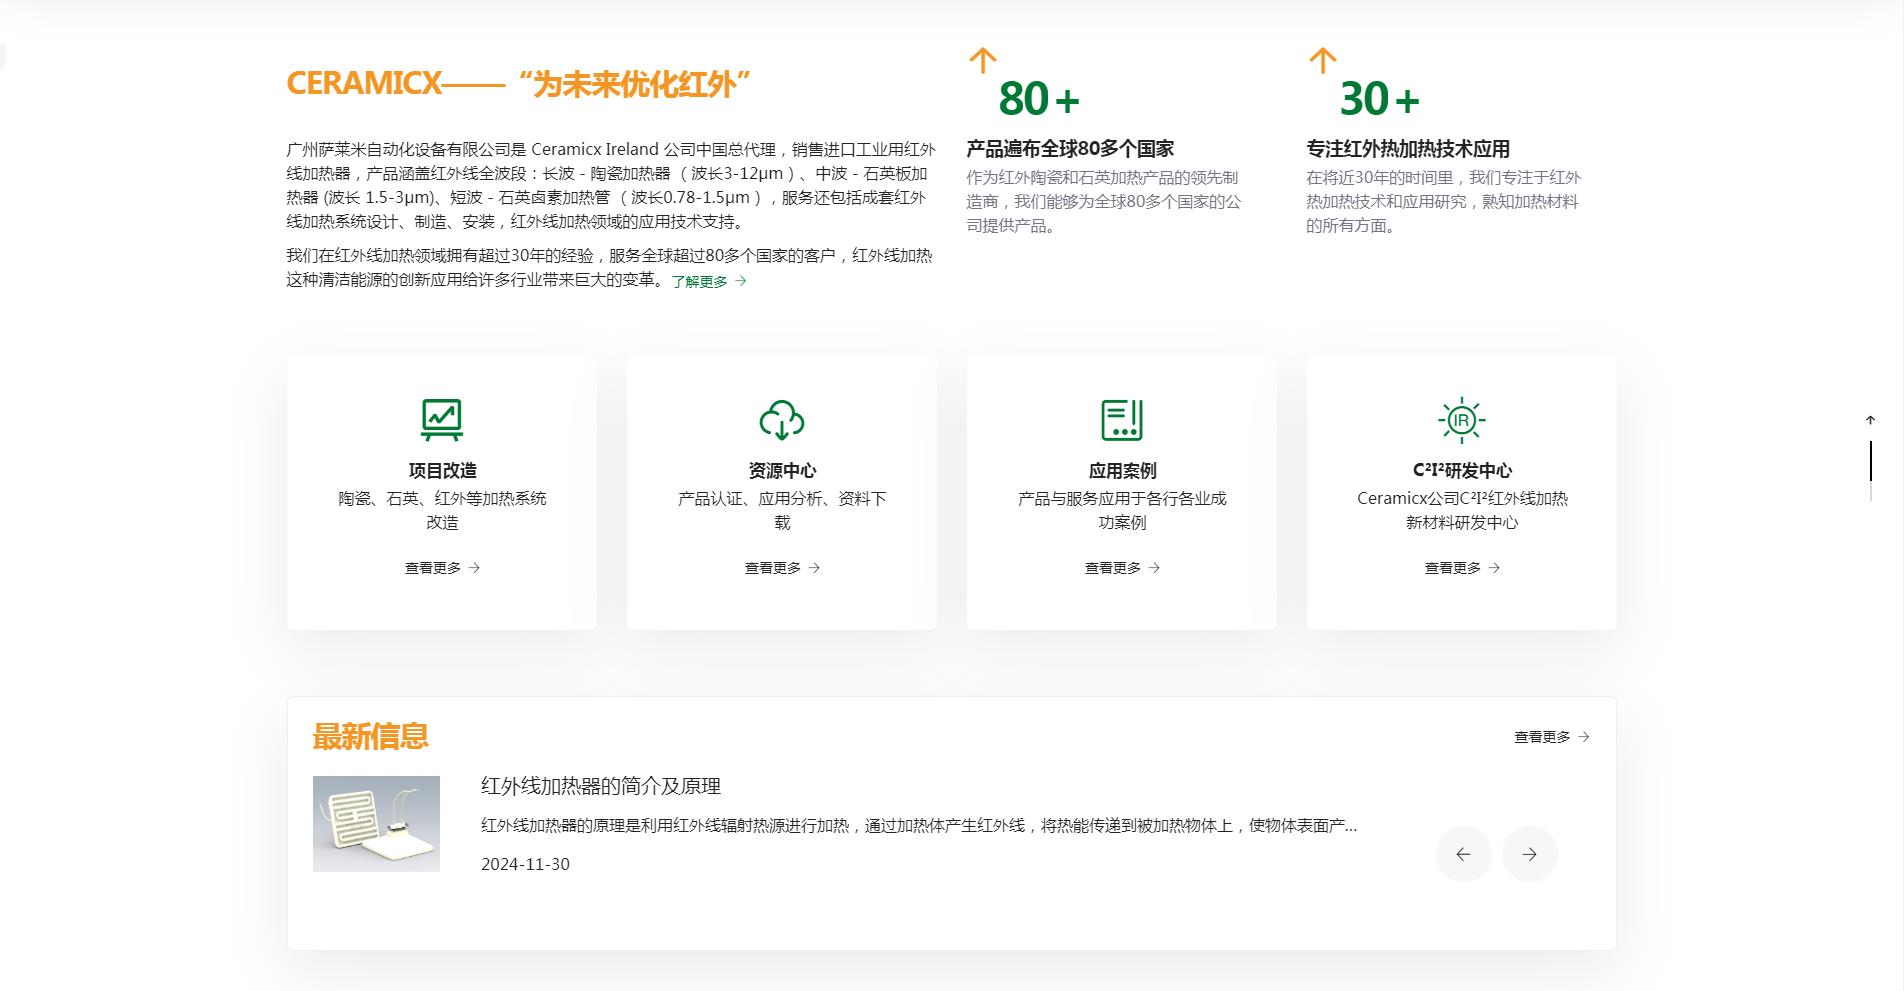Click the scroll-to-top arrow on the right edge

[x=1870, y=420]
